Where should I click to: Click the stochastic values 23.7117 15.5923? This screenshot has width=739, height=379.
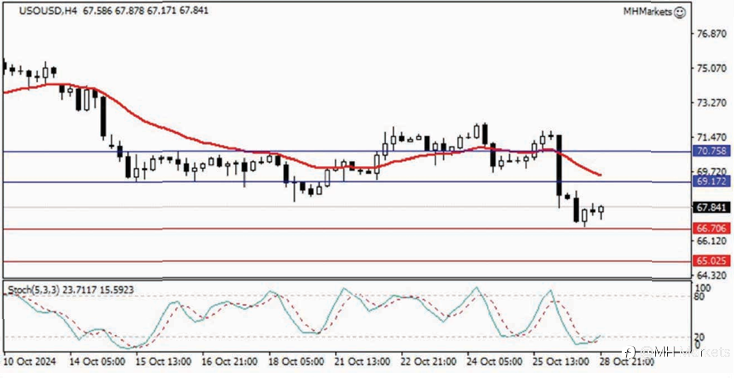[x=99, y=290]
